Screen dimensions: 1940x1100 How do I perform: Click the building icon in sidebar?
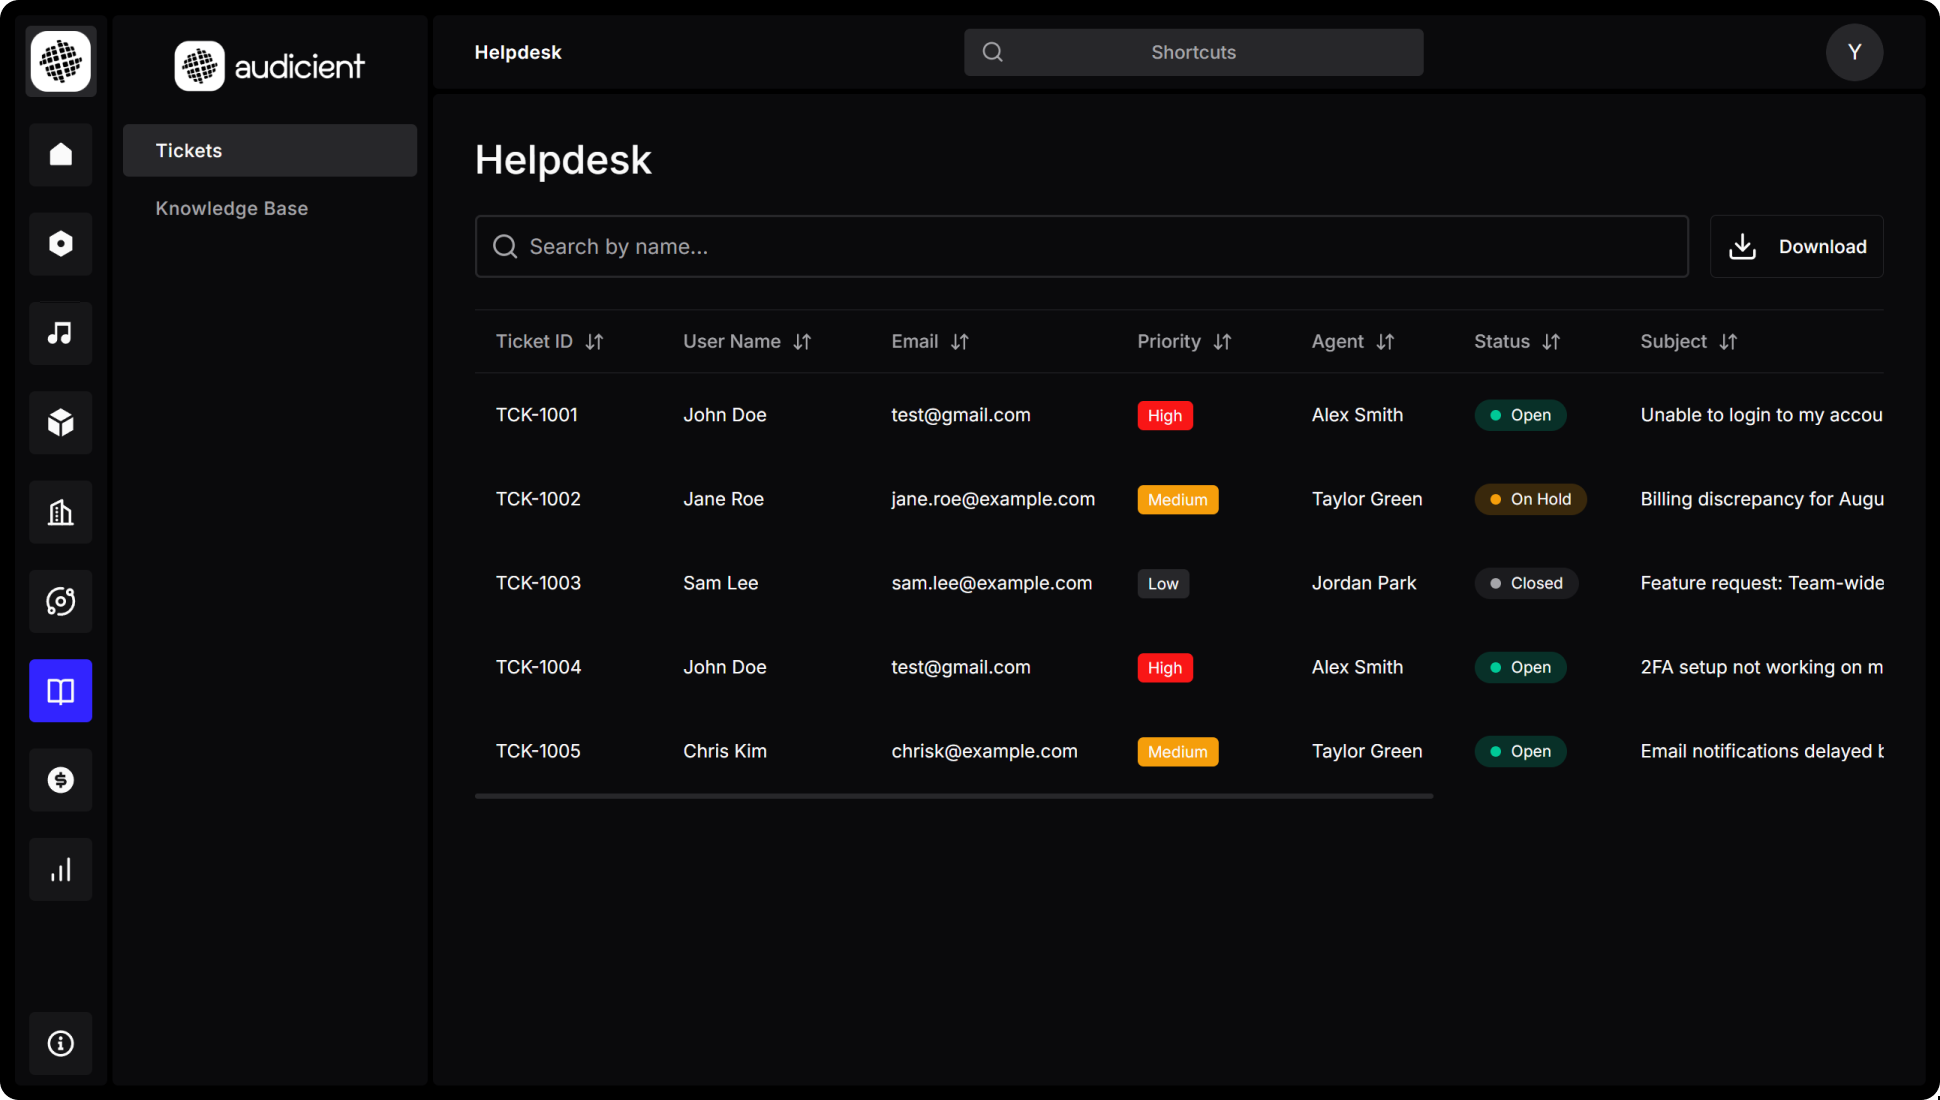tap(60, 512)
